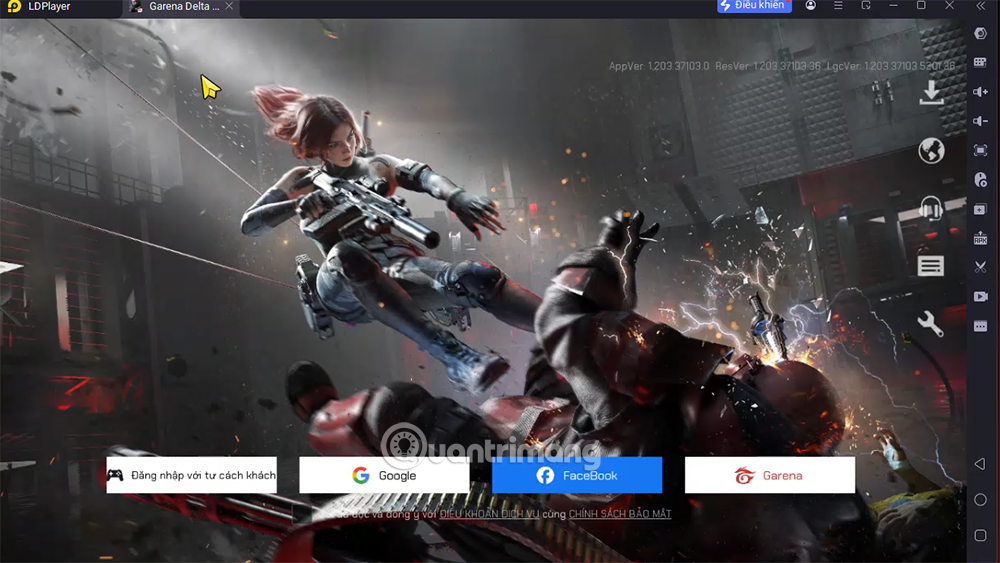Install an APK via the APK icon

(x=980, y=238)
